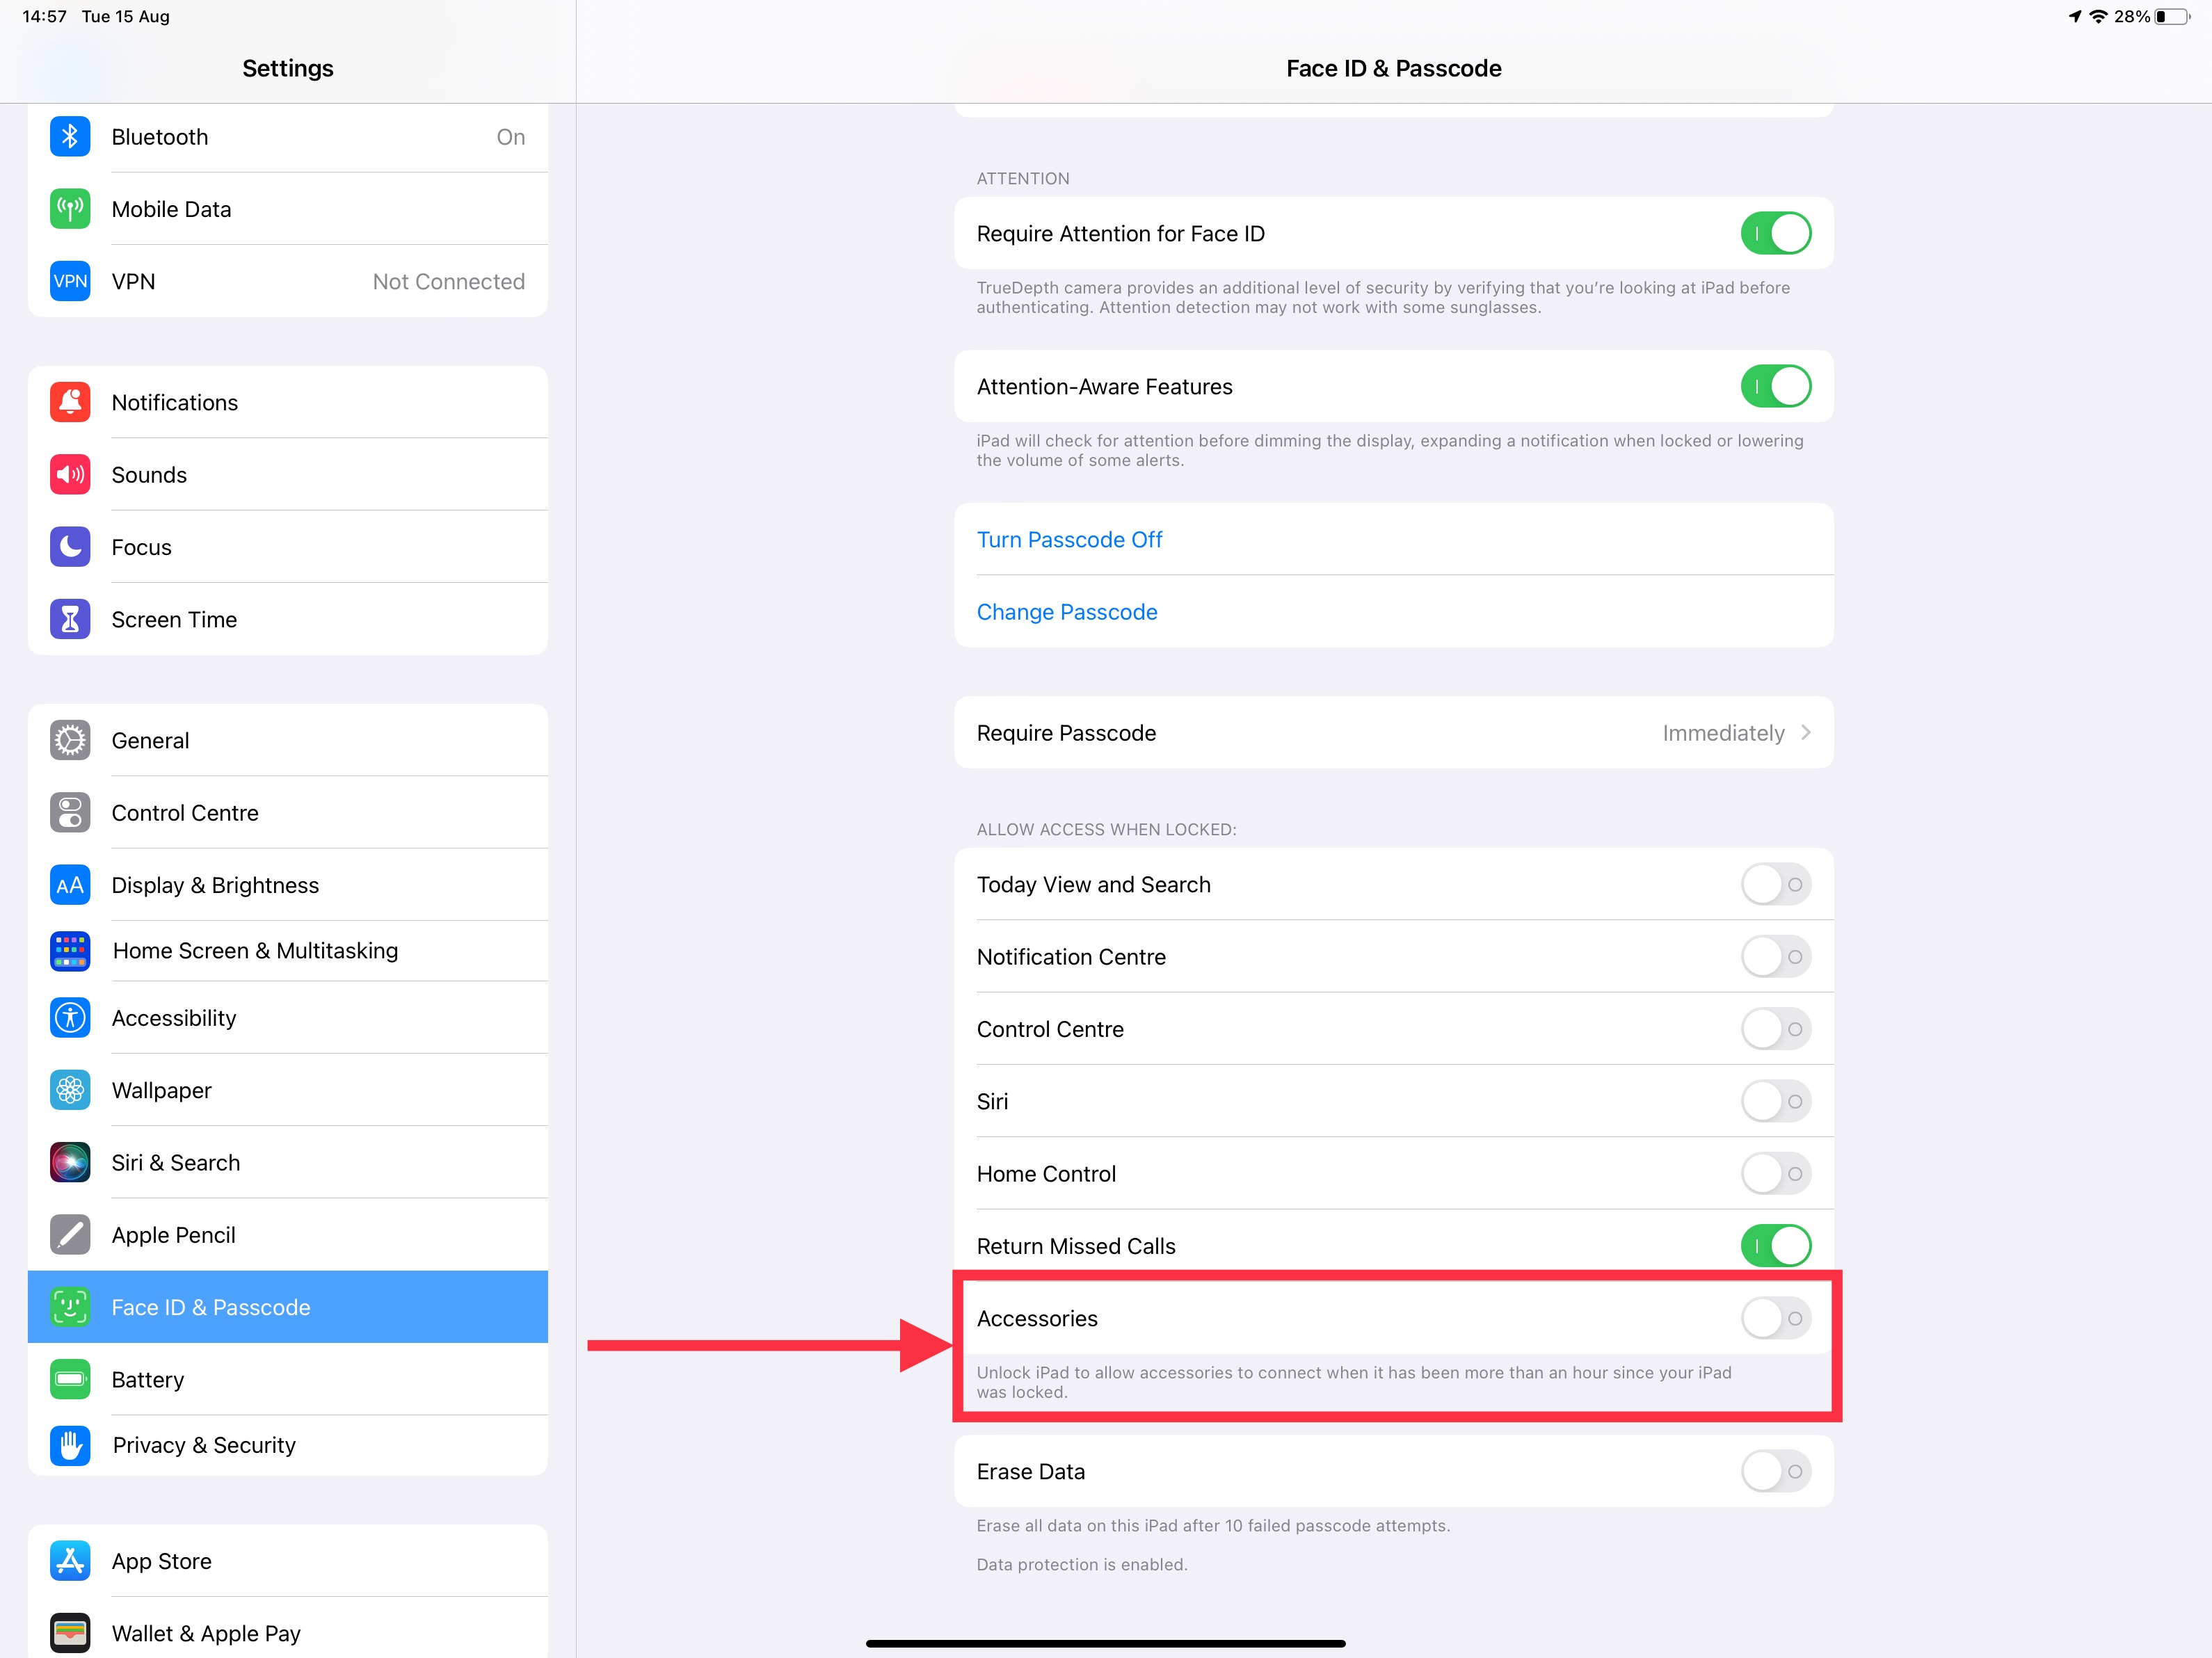Screen dimensions: 2212x1658
Task: Open the Notifications bell icon
Action: point(70,402)
